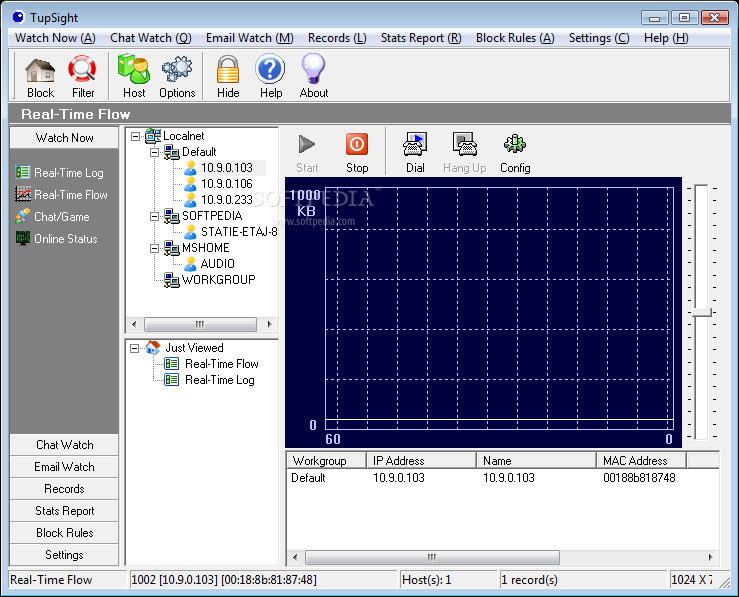The image size is (739, 597).
Task: Switch to Records sidebar section
Action: click(64, 489)
